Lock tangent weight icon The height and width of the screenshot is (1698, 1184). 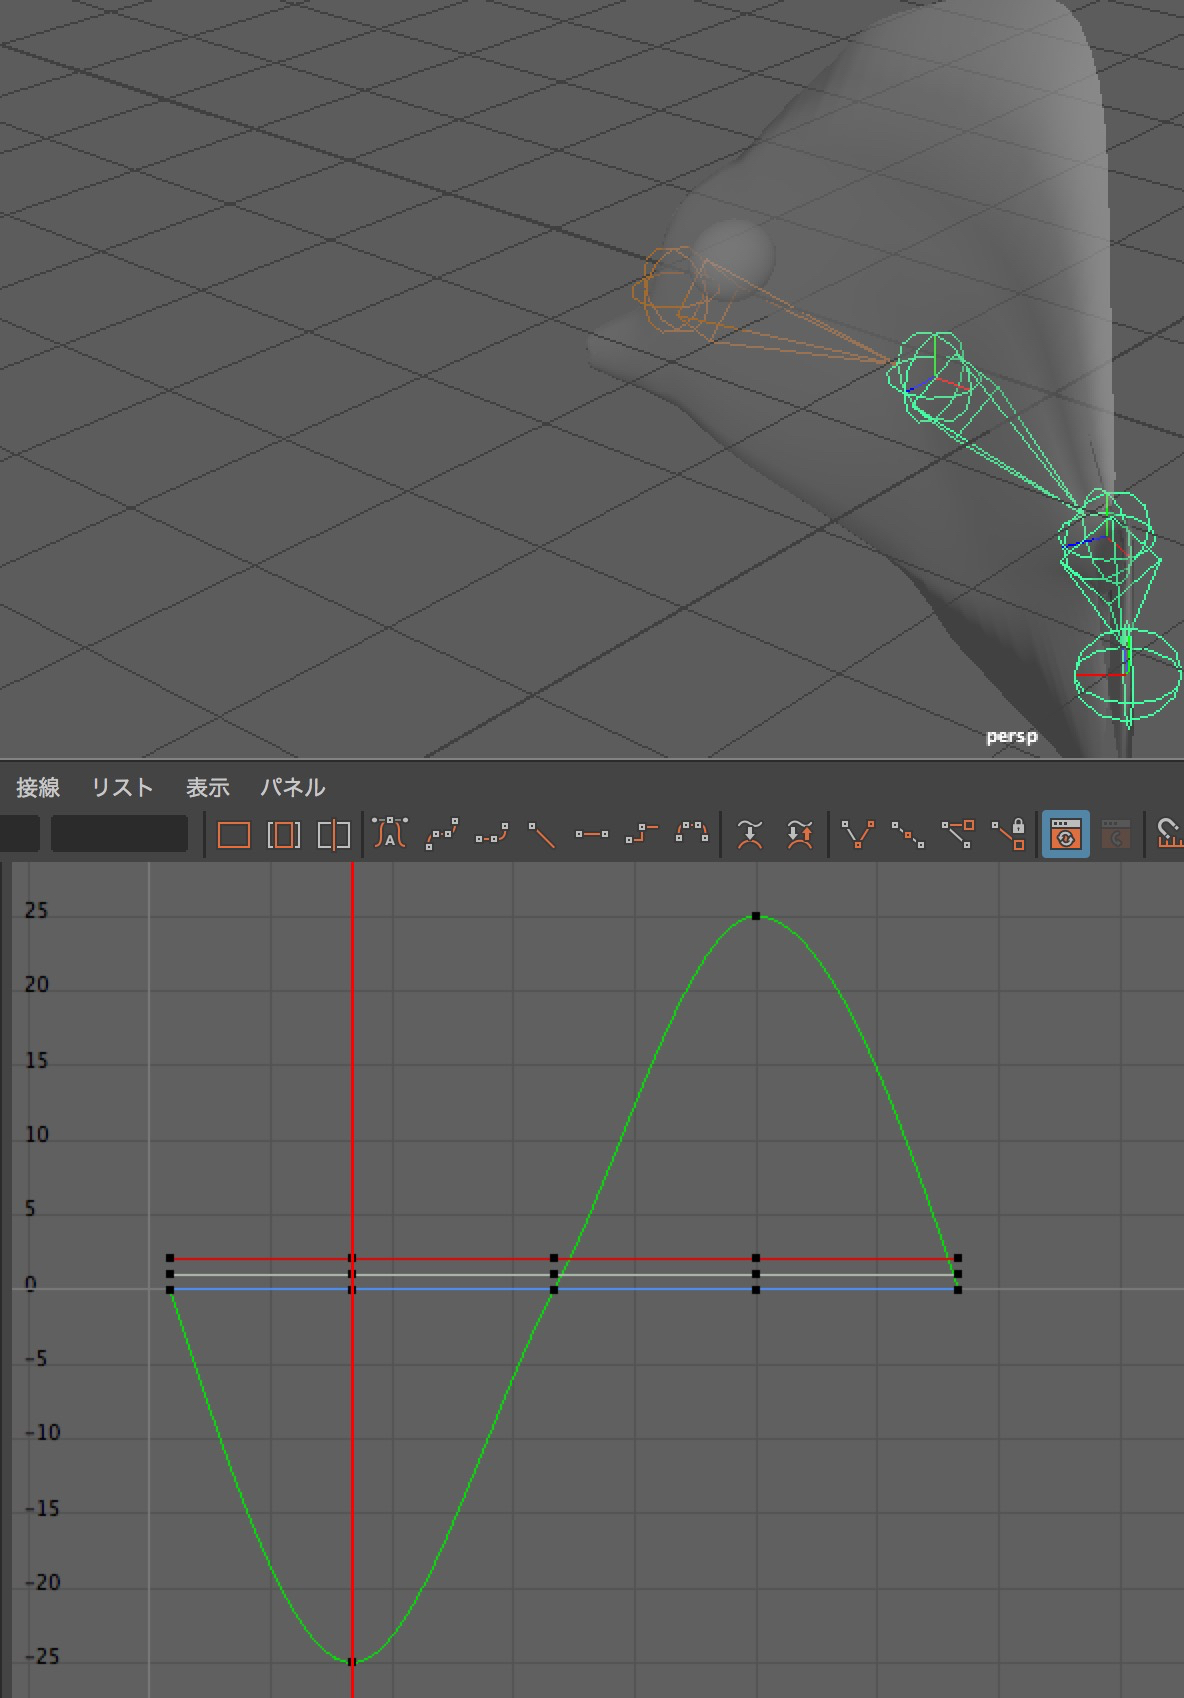[x=1008, y=834]
